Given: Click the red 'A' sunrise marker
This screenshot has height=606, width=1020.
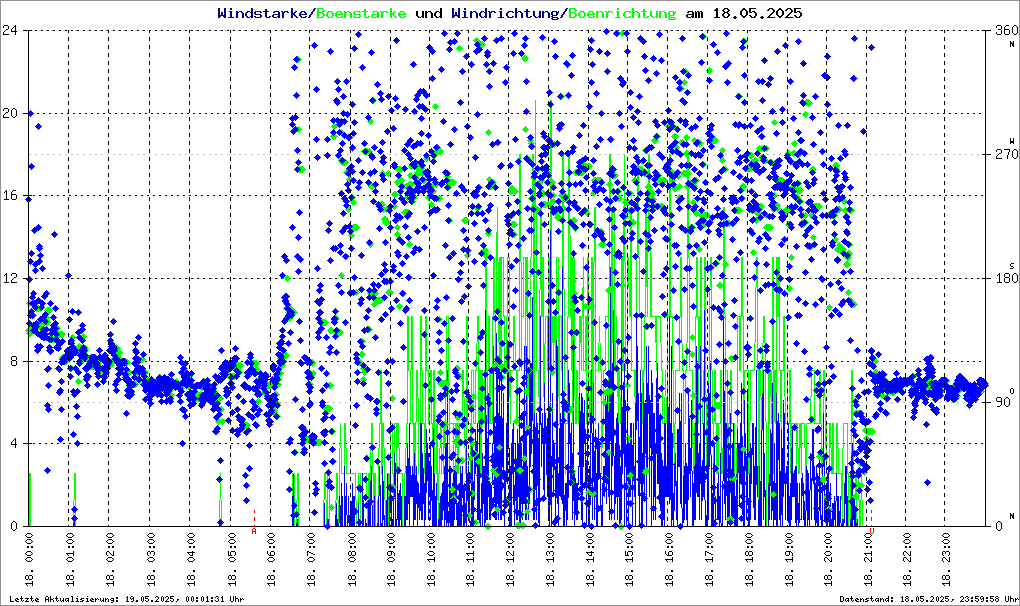Looking at the screenshot, I should [x=254, y=531].
